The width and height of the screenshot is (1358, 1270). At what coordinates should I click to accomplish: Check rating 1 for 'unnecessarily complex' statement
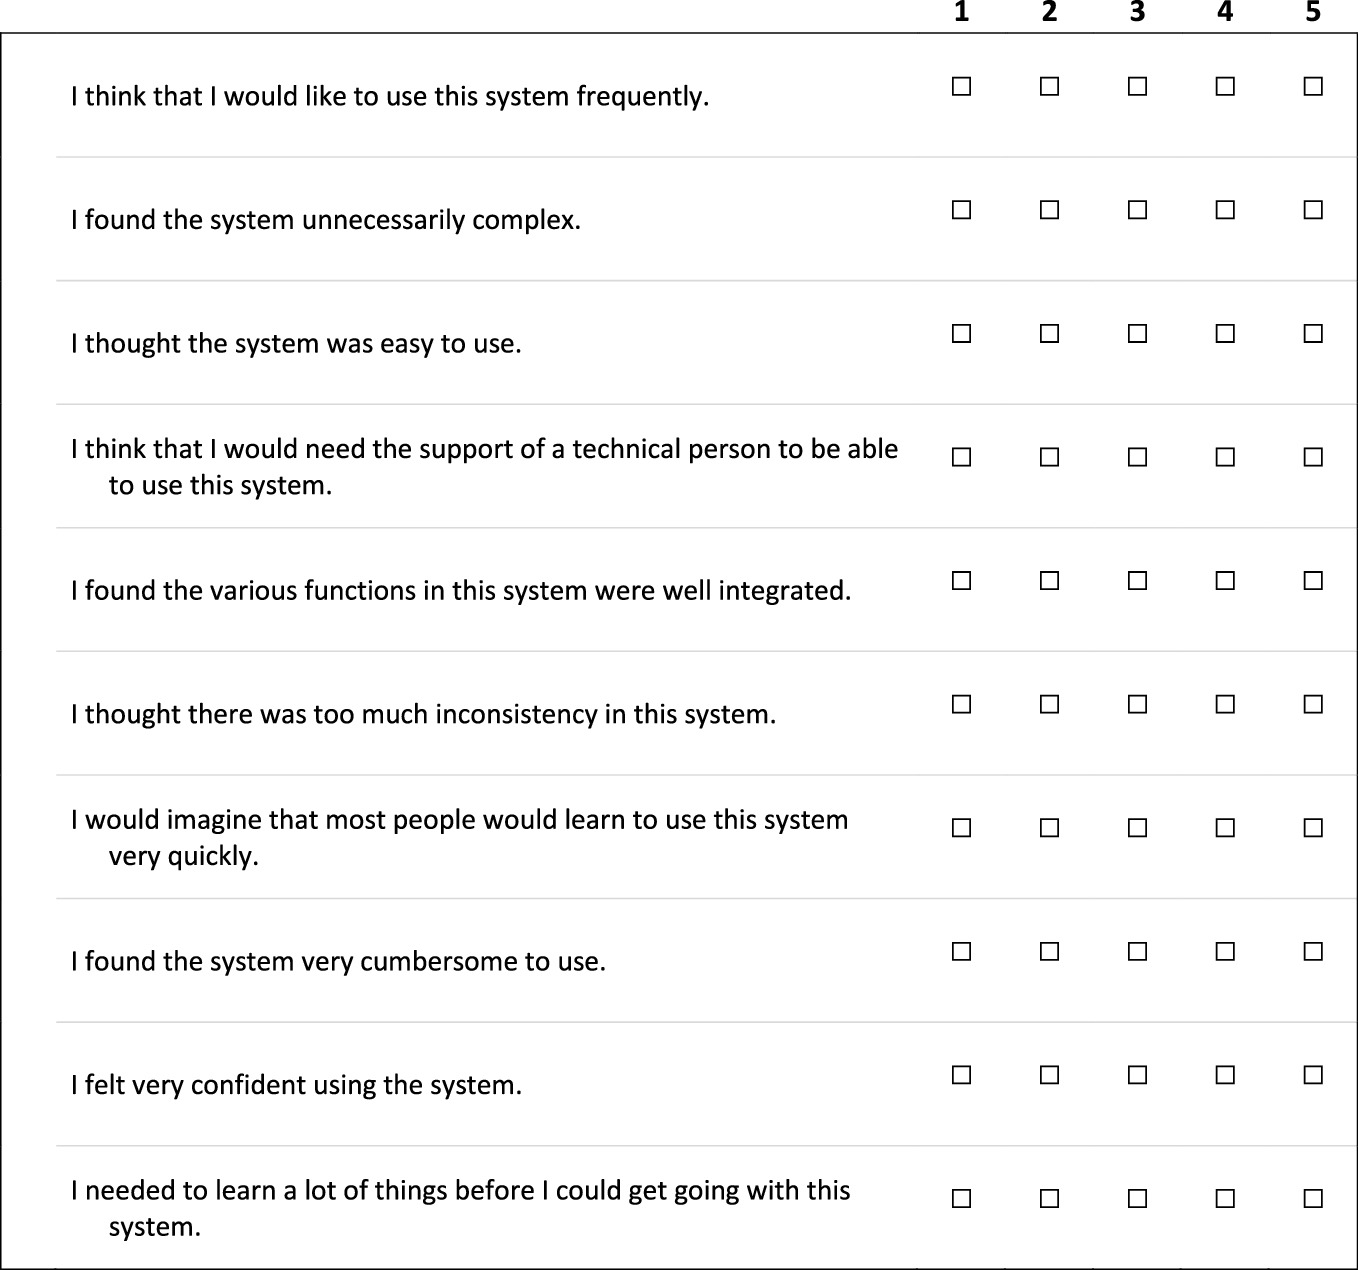click(x=961, y=210)
